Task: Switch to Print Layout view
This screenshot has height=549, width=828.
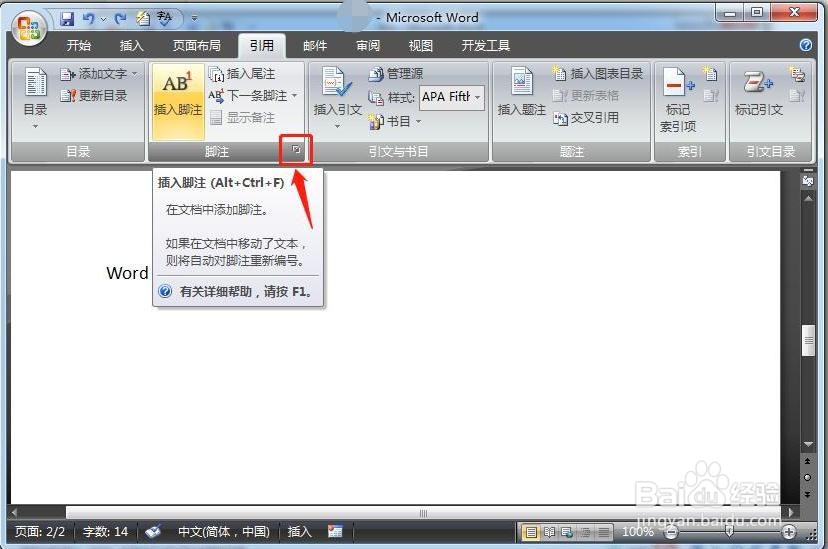Action: point(530,532)
